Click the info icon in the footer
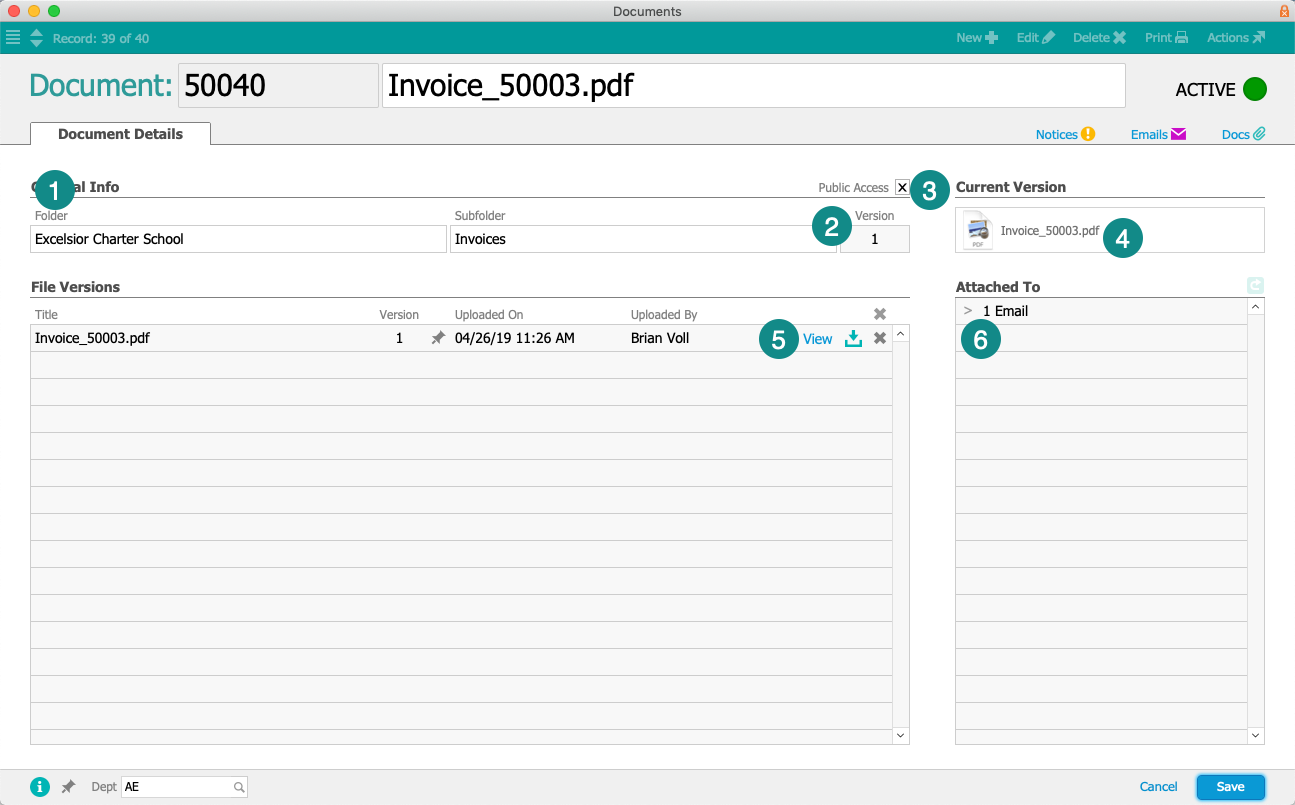This screenshot has height=805, width=1295. coord(40,787)
